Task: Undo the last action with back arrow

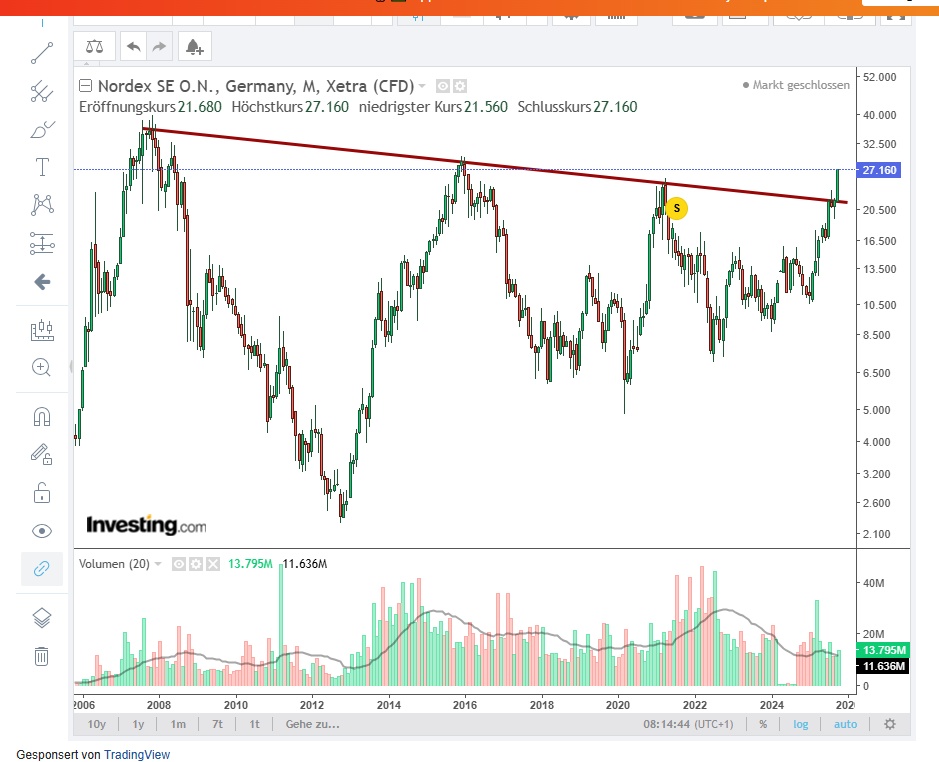Action: tap(134, 46)
